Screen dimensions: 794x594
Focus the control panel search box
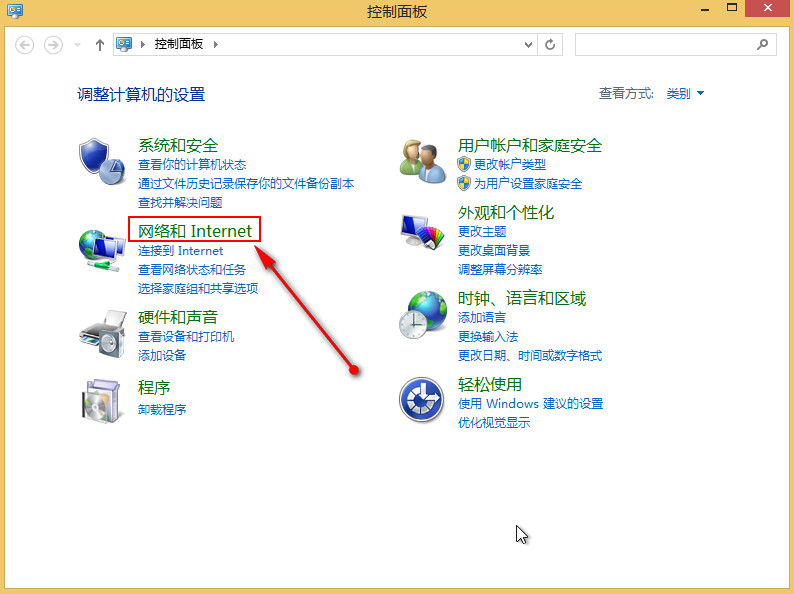click(x=676, y=45)
